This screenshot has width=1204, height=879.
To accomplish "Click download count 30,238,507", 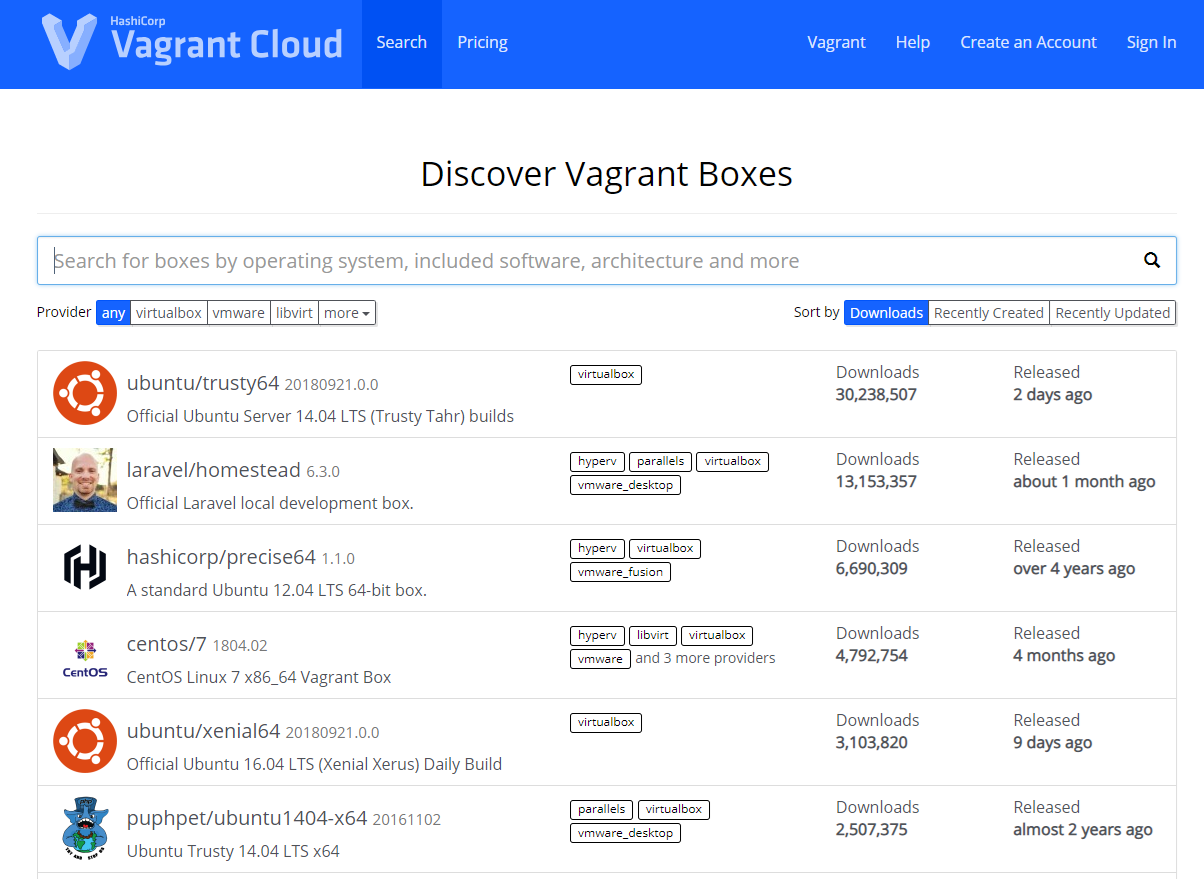I will click(876, 395).
